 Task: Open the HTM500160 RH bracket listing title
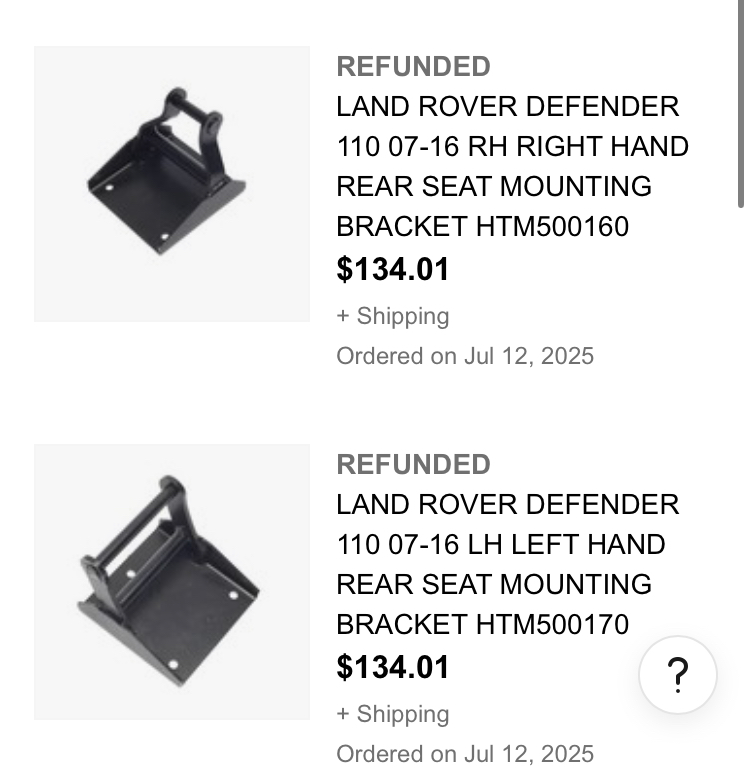click(x=511, y=166)
